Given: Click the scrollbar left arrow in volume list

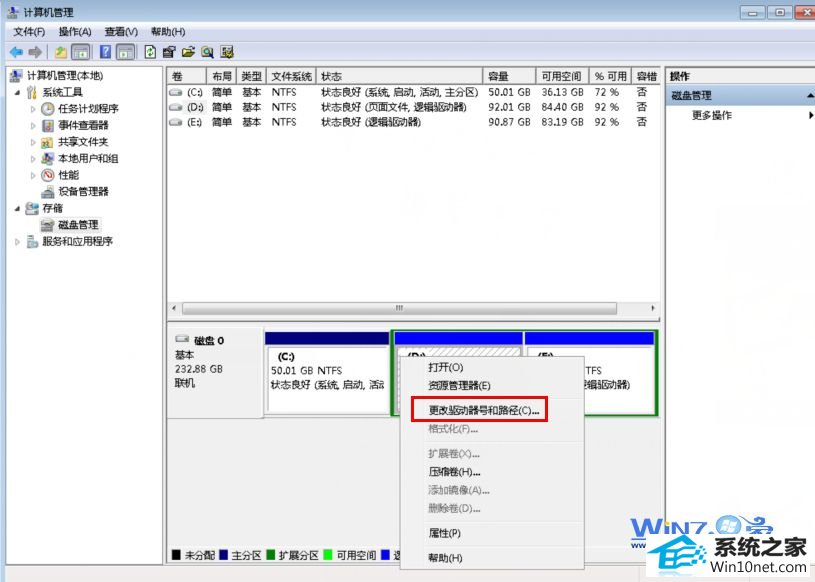Looking at the screenshot, I should [x=174, y=309].
